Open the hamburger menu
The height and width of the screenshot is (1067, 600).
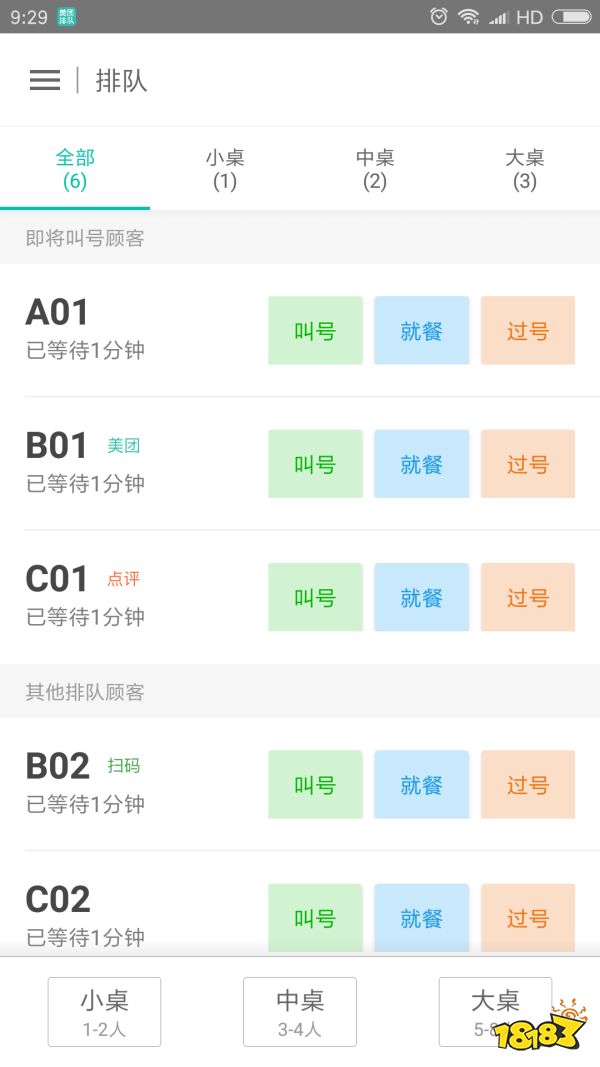point(45,81)
